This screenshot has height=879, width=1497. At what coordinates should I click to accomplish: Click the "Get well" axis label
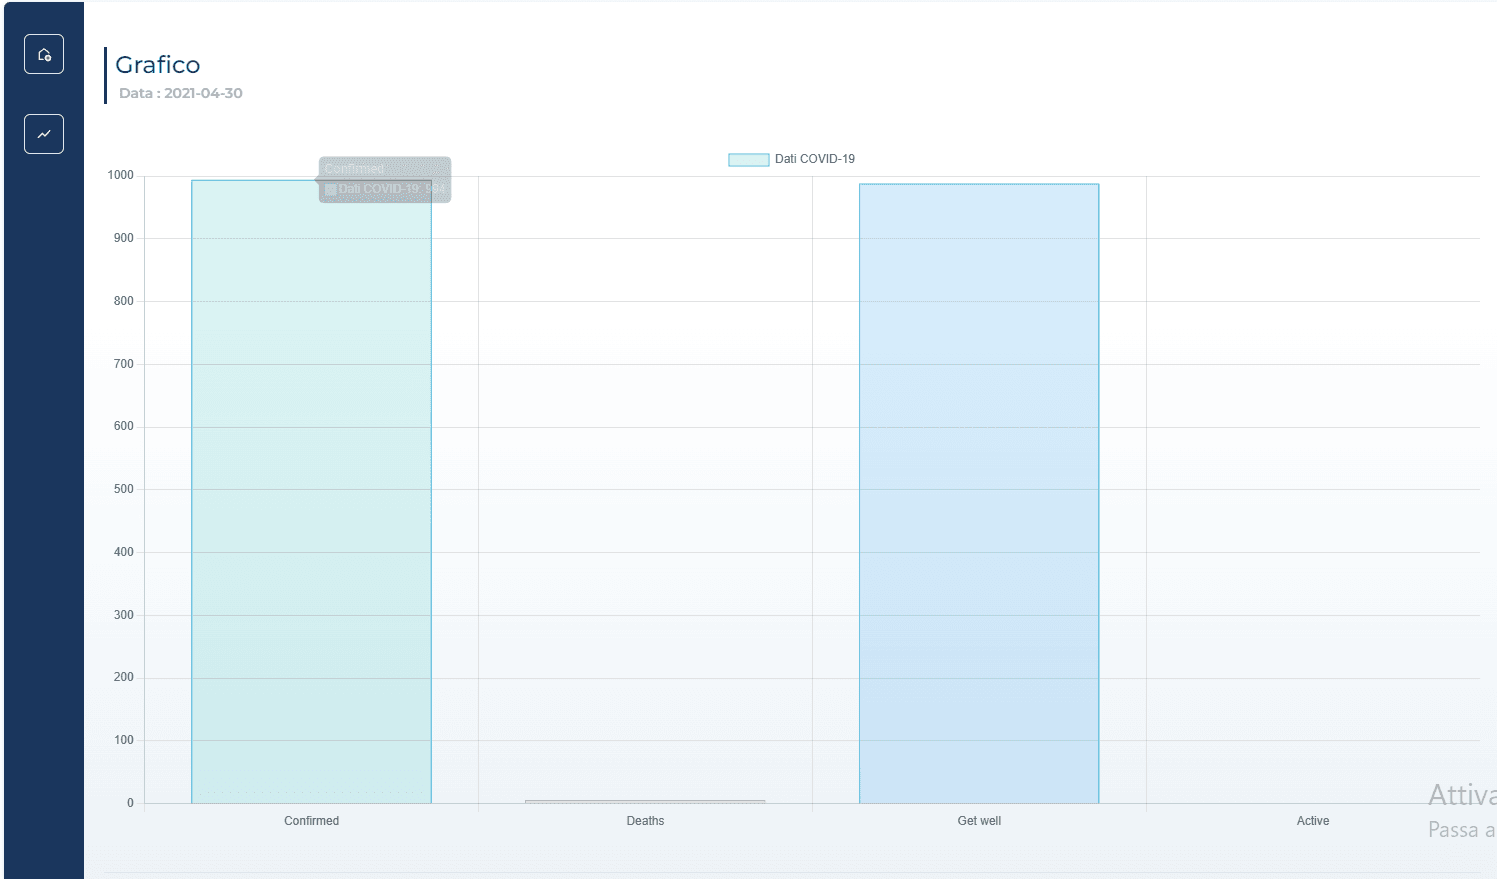[x=978, y=820]
